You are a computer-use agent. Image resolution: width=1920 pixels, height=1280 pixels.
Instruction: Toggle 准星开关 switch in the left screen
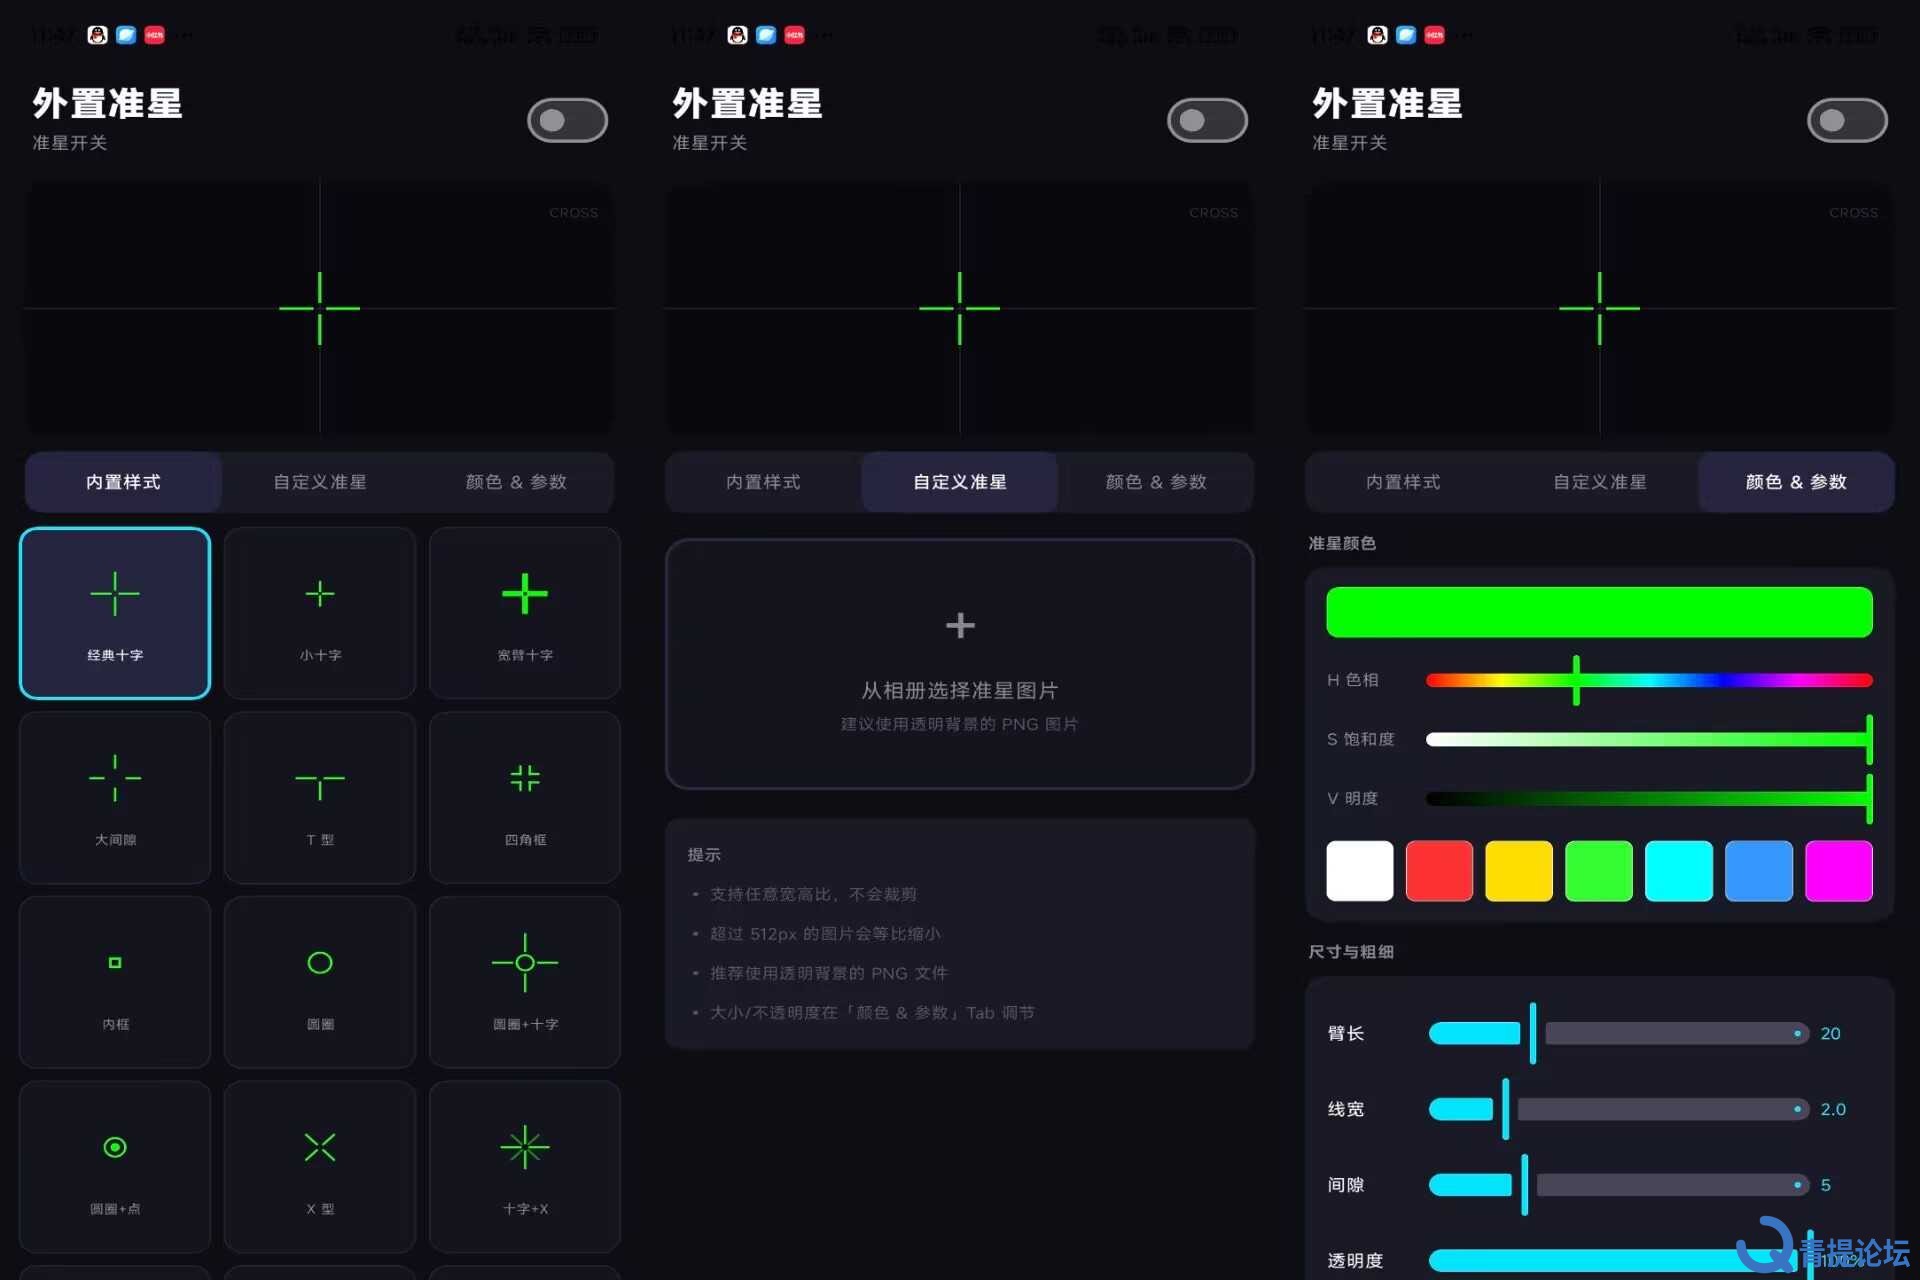[568, 121]
